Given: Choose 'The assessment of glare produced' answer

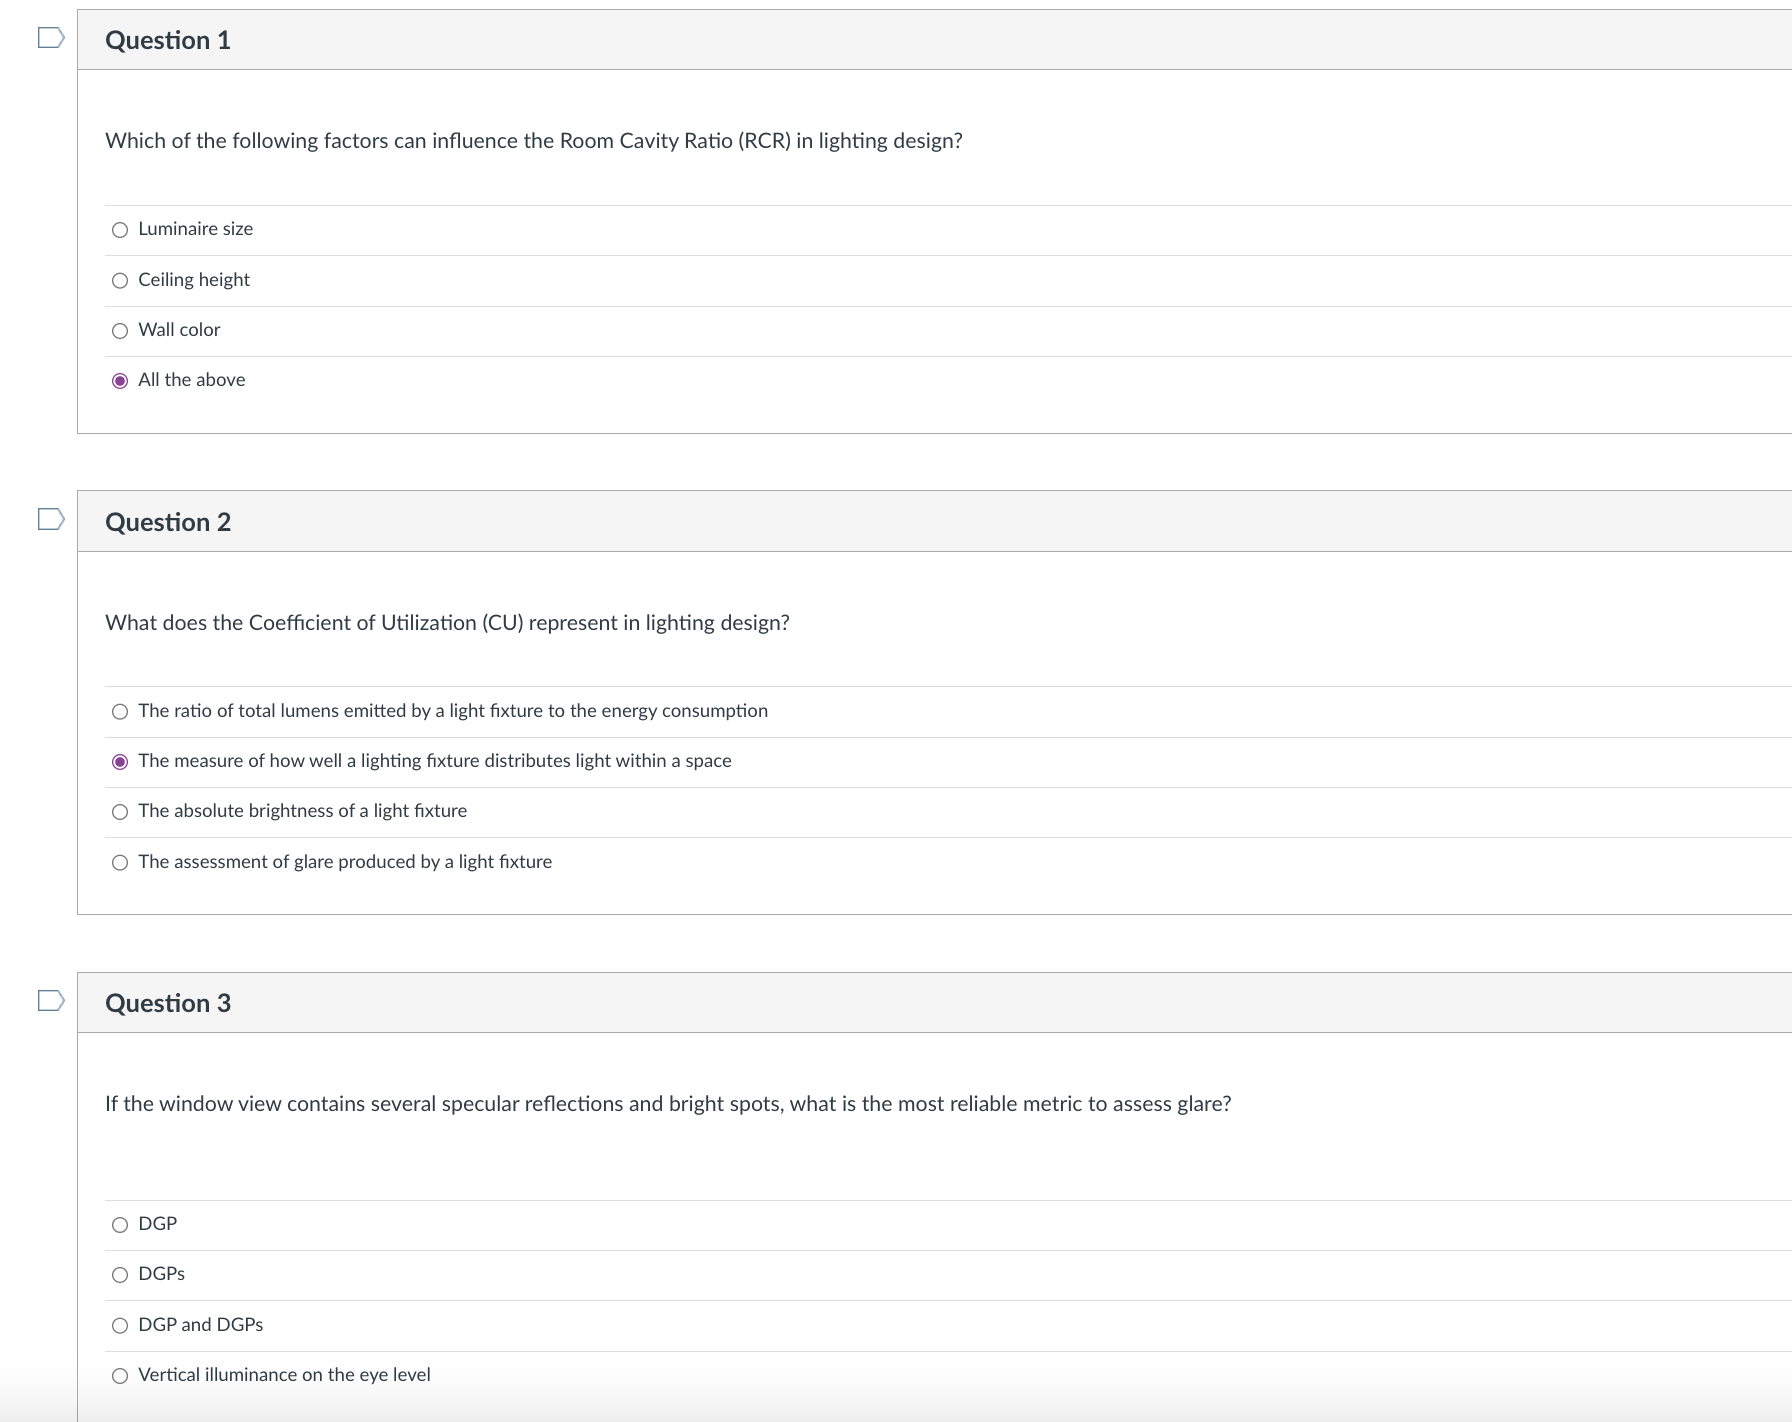Looking at the screenshot, I should tap(120, 863).
